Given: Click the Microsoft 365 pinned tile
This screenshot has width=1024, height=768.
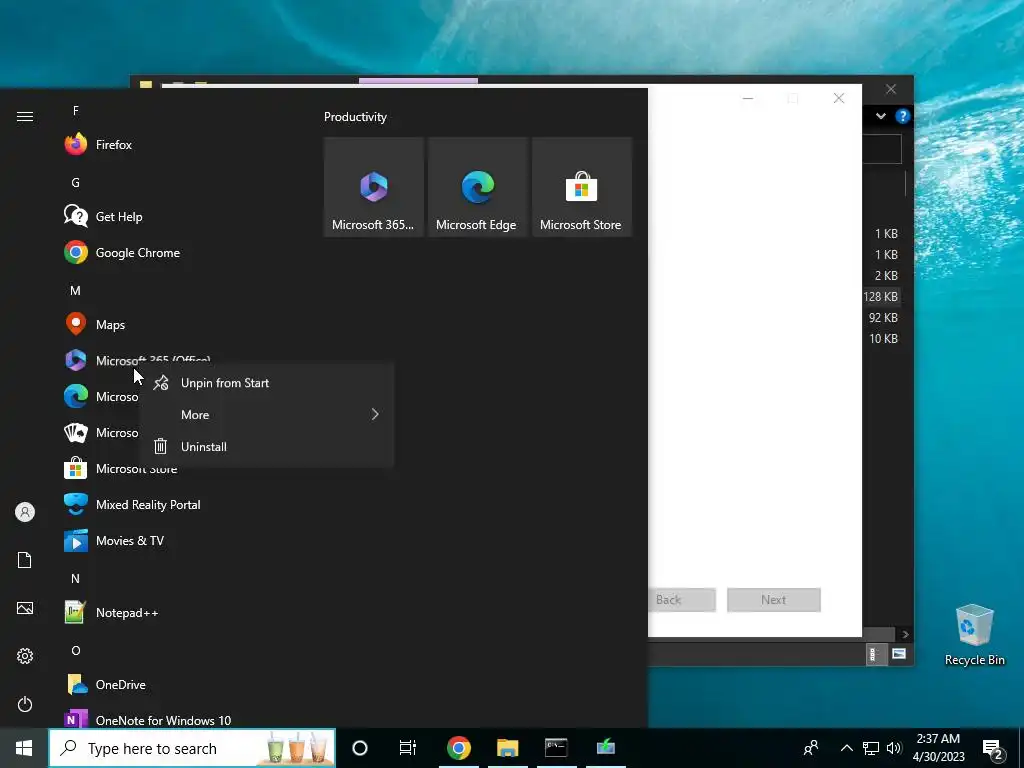Looking at the screenshot, I should click(x=374, y=187).
